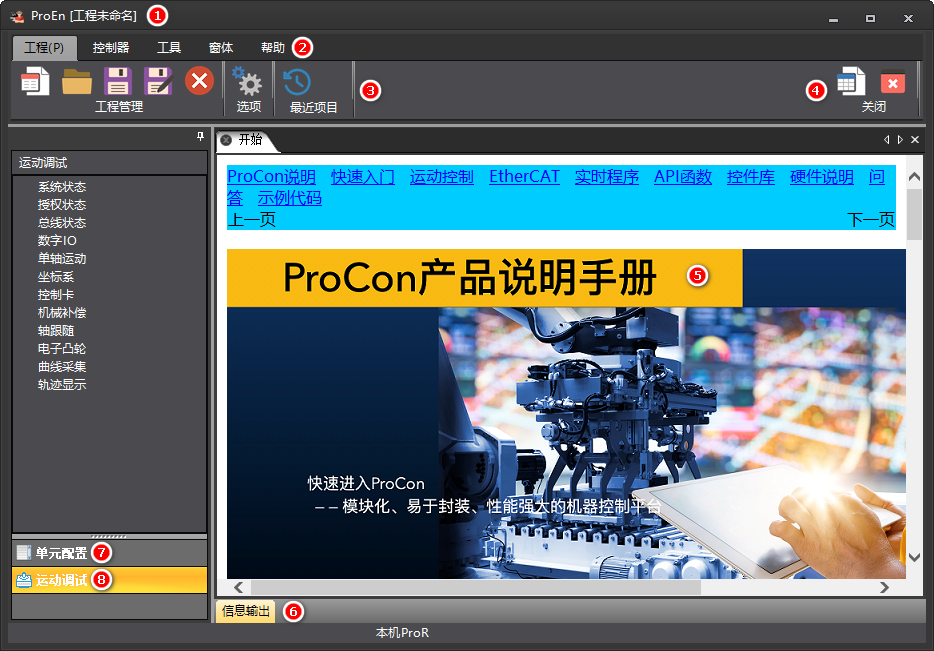Select 系统状态 in the tree

(x=62, y=187)
